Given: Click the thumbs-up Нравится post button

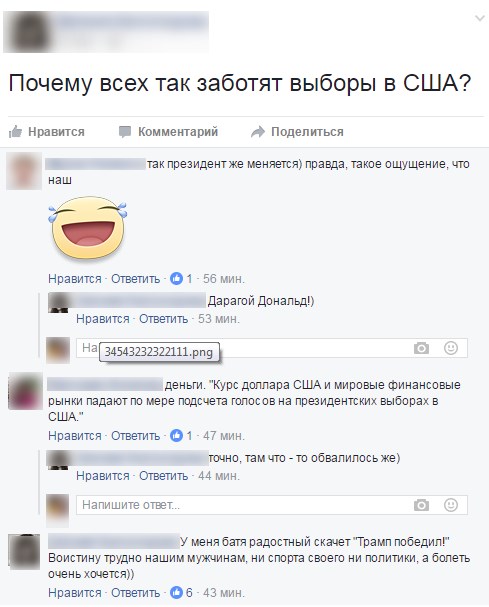Looking at the screenshot, I should (46, 132).
